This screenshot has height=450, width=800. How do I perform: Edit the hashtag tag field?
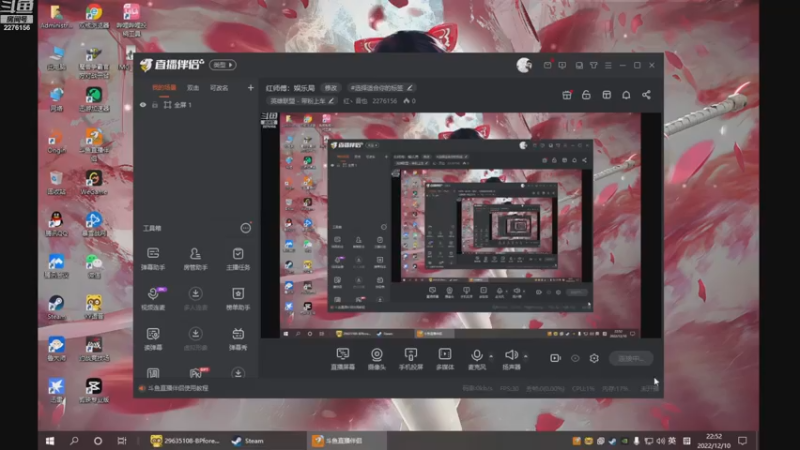(x=382, y=88)
